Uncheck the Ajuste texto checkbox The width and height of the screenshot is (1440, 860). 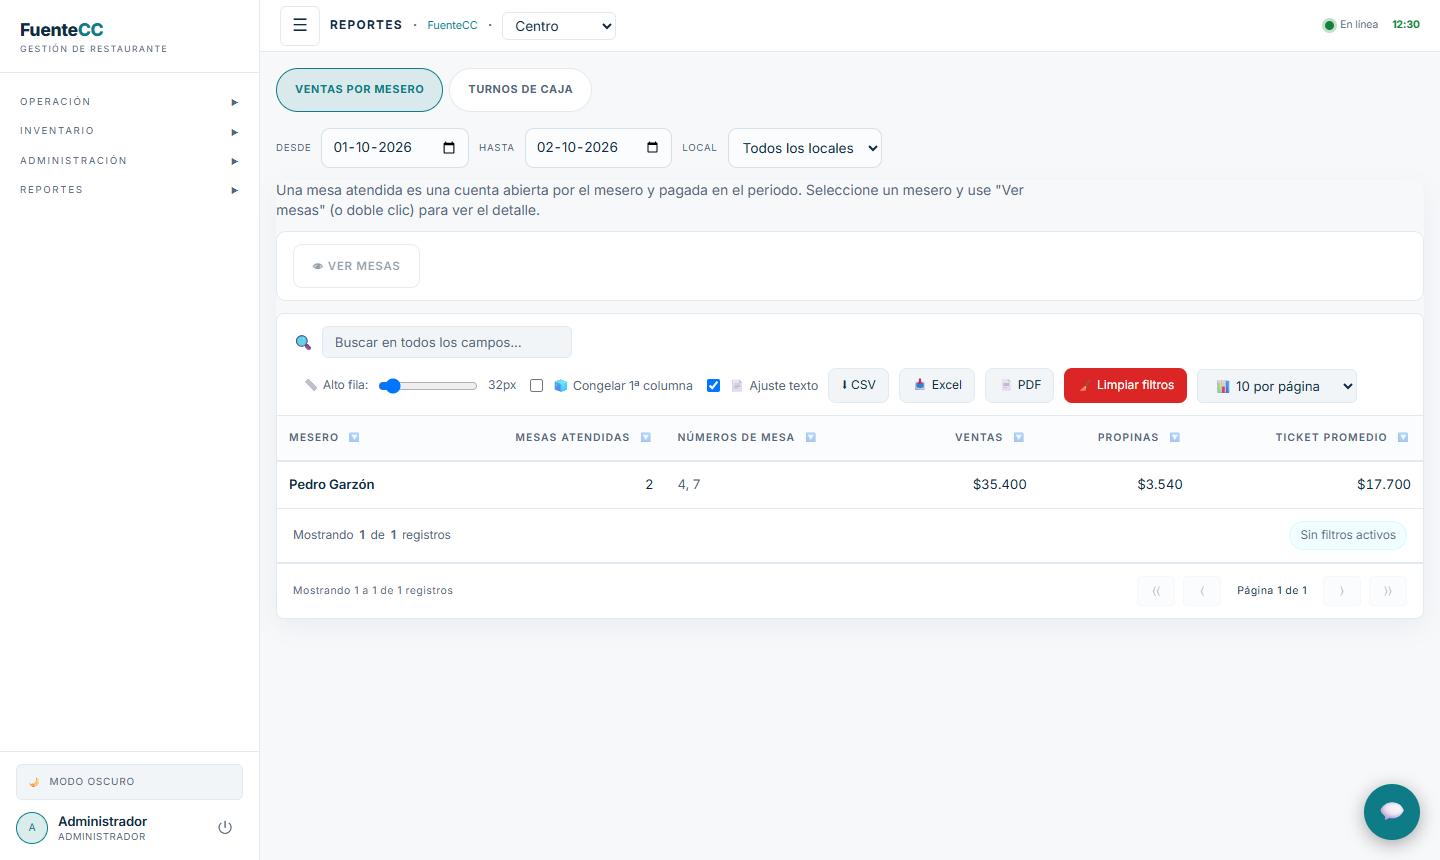click(x=714, y=386)
